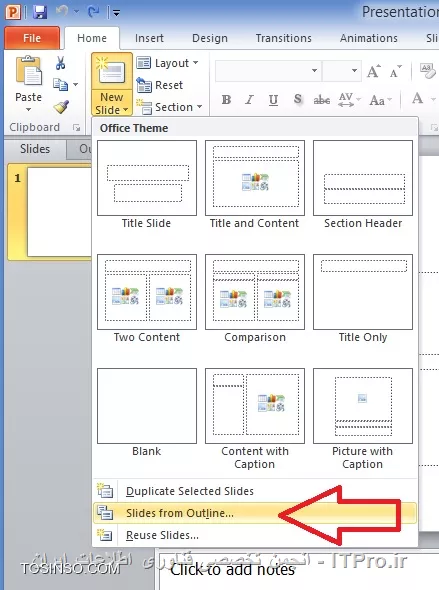Choose the Title and Content layout
This screenshot has height=590, width=439.
[x=255, y=185]
